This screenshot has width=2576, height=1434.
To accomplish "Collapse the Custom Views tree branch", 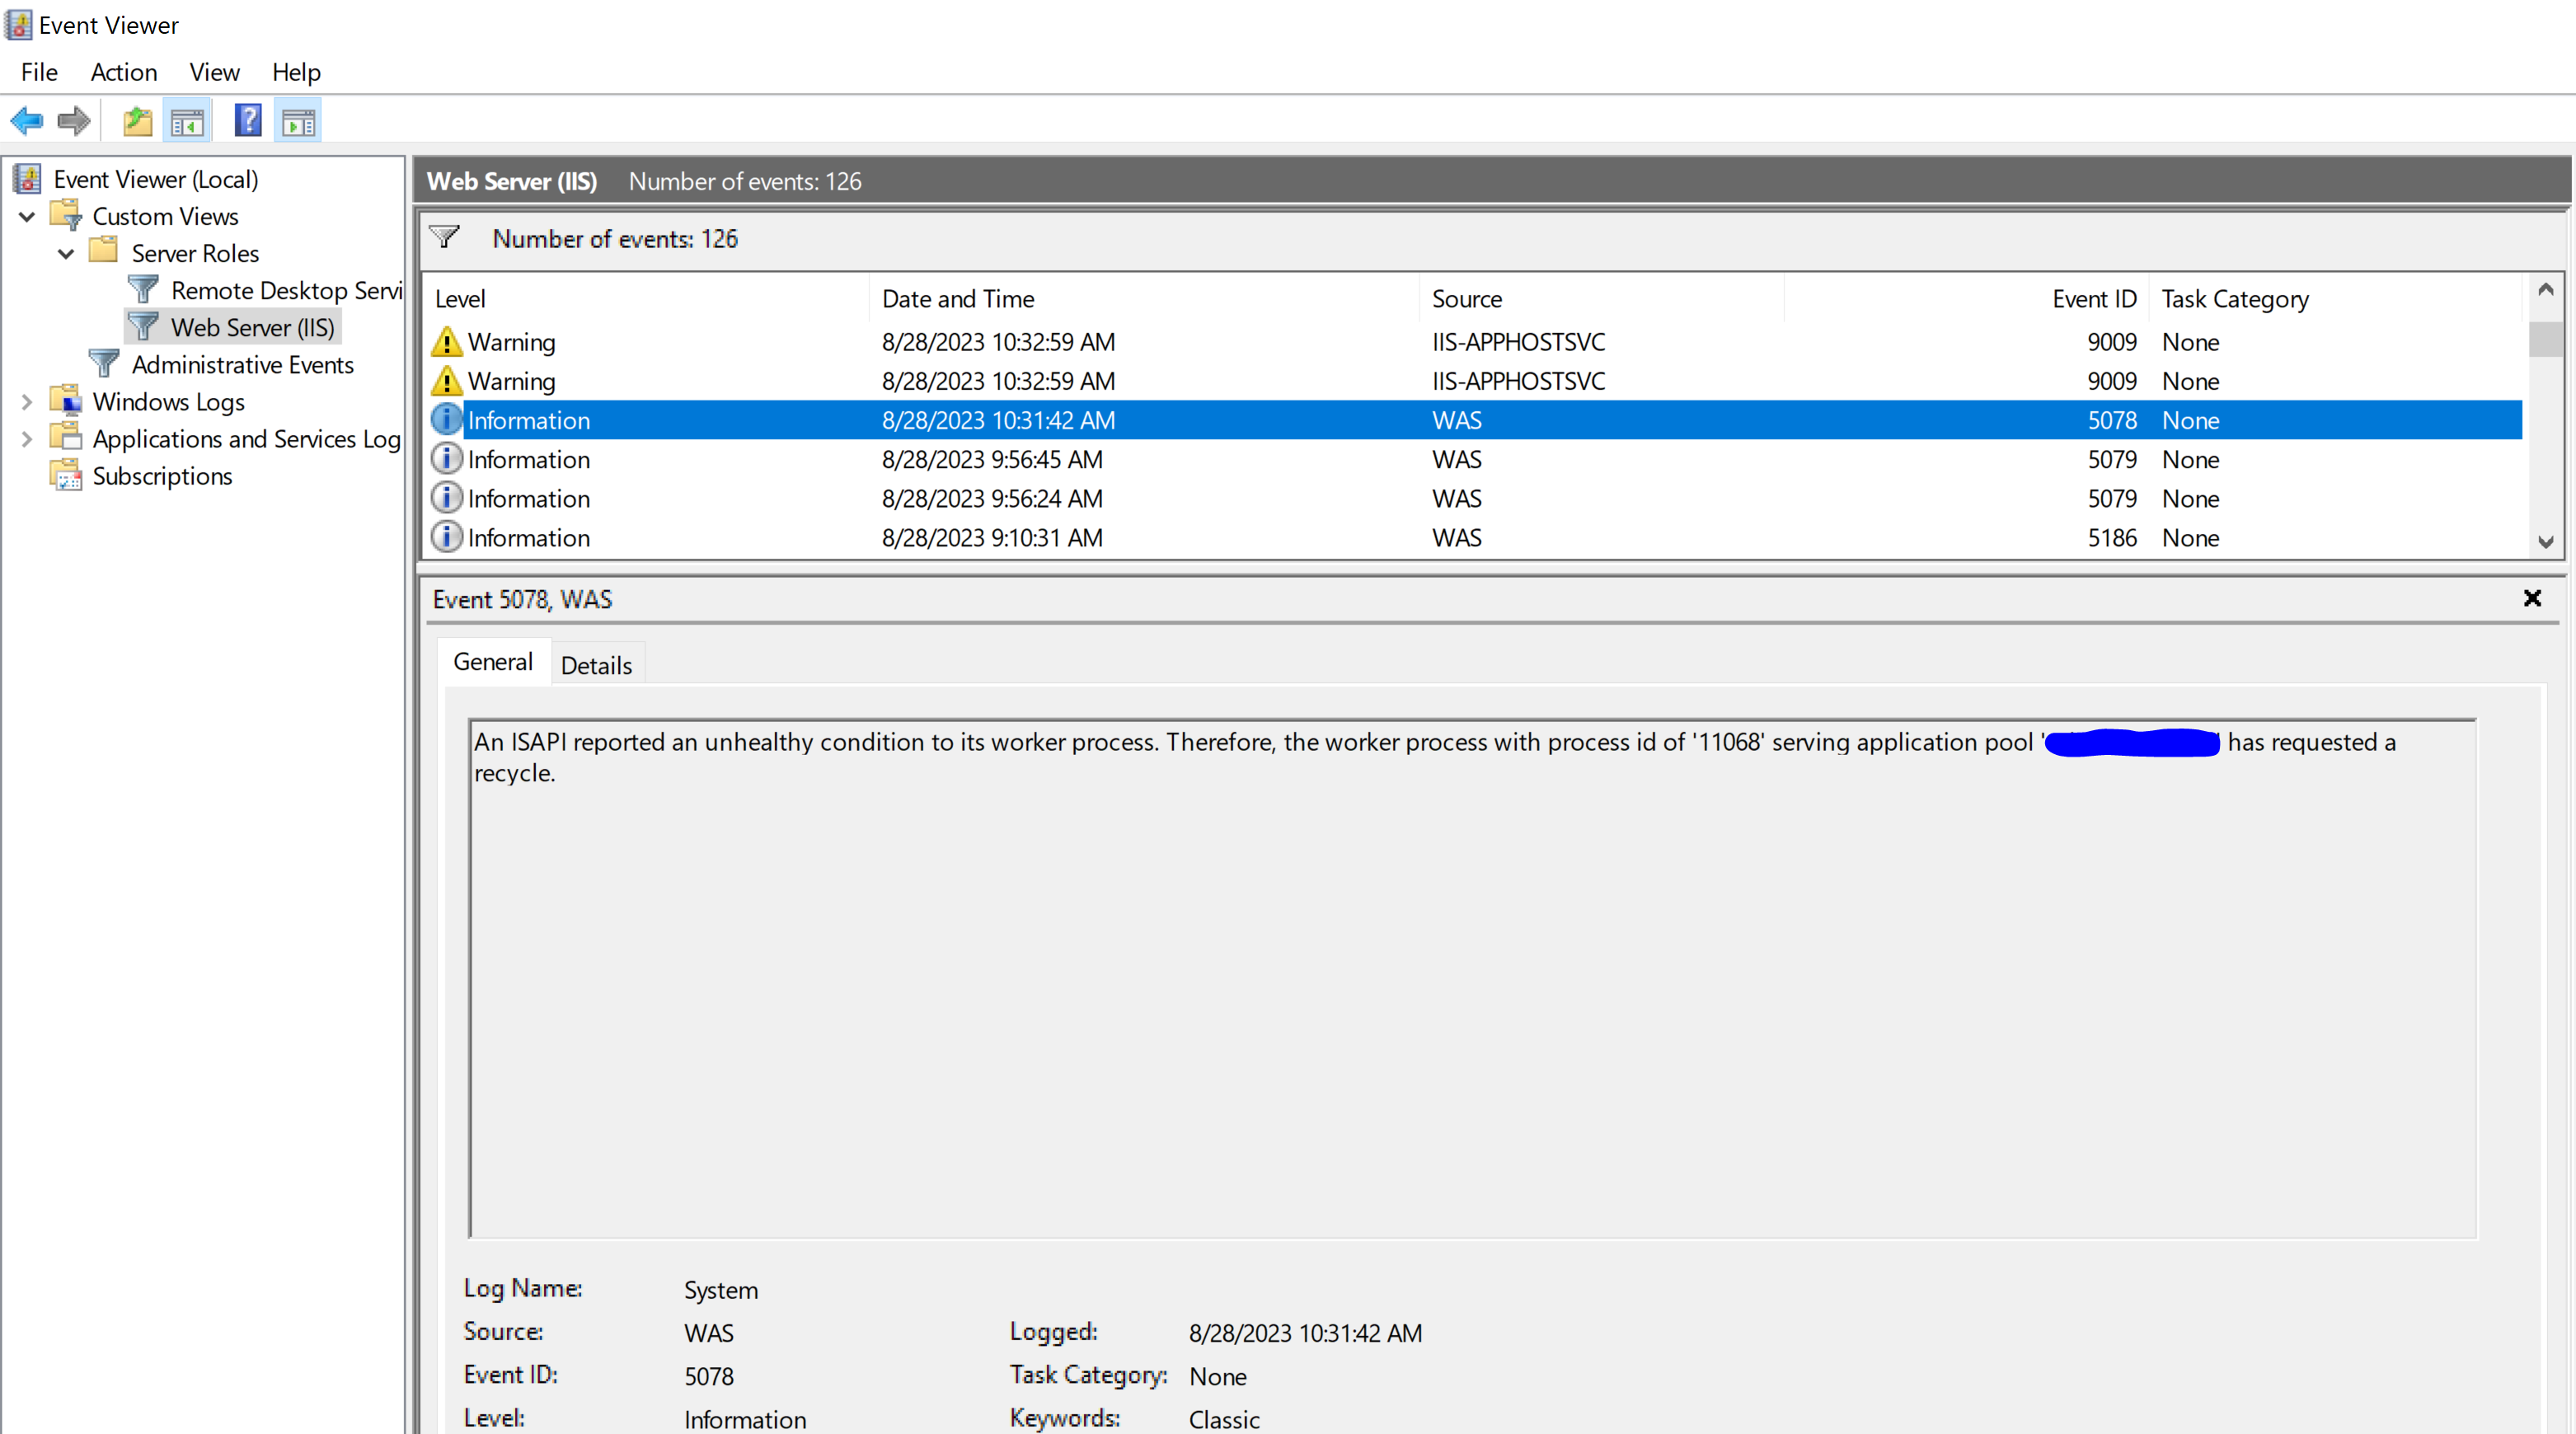I will 26,215.
